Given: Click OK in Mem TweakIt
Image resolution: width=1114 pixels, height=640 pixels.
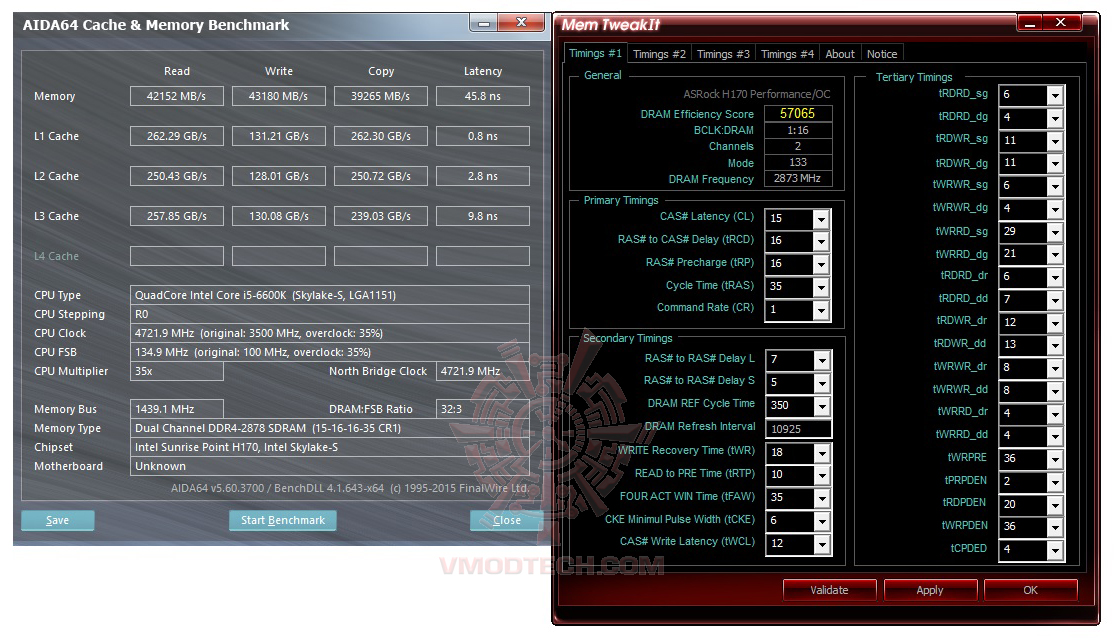Looking at the screenshot, I should [x=1030, y=590].
